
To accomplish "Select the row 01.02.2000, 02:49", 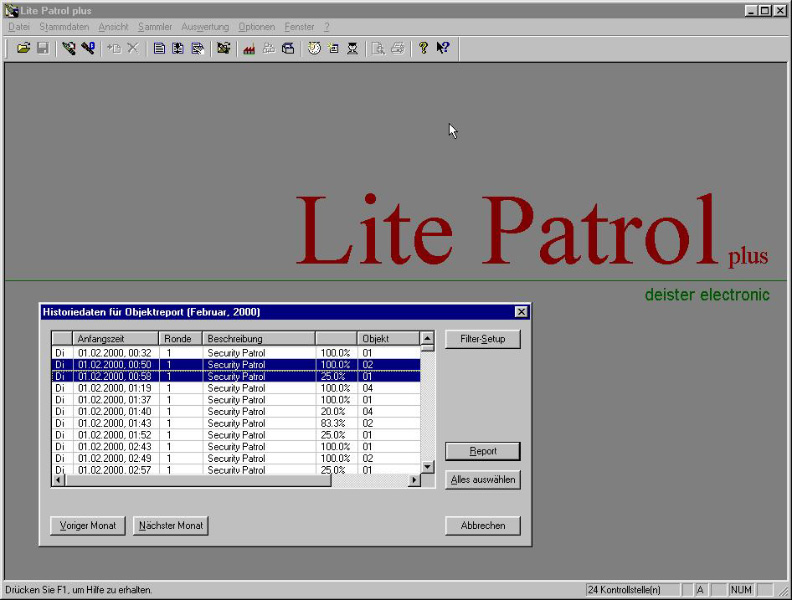I will (x=236, y=459).
